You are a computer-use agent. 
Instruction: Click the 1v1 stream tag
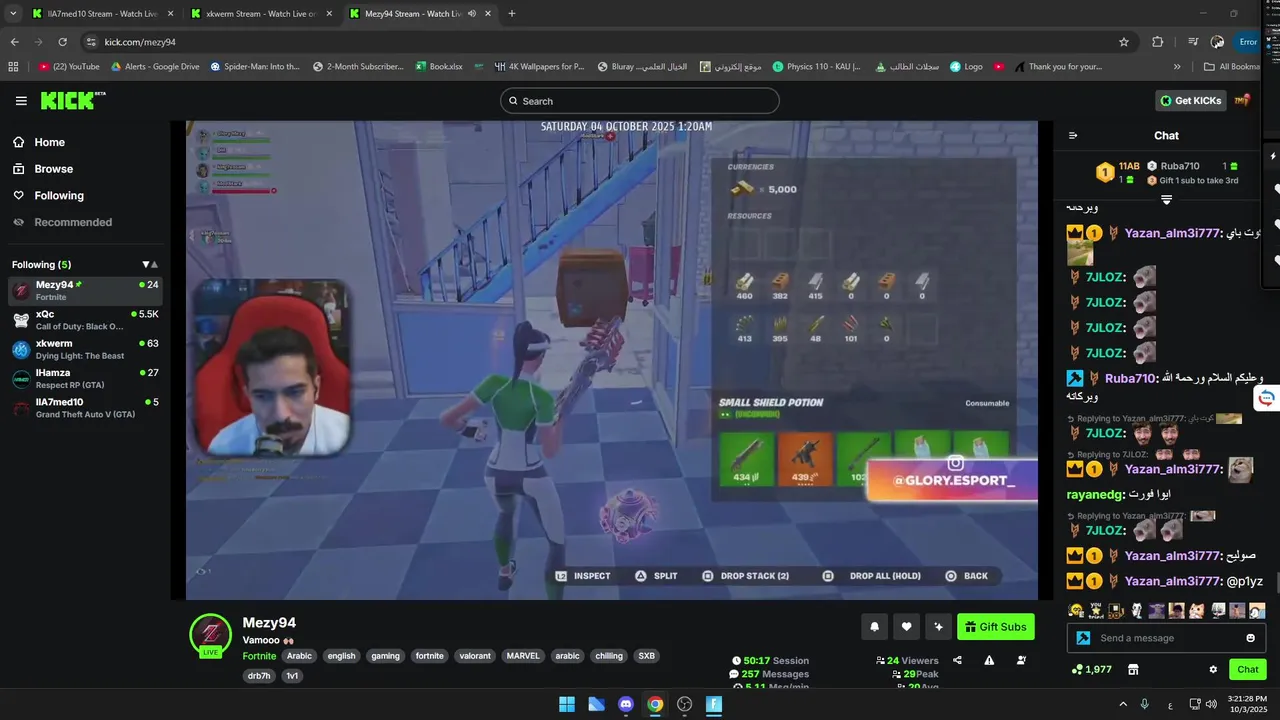[x=292, y=676]
